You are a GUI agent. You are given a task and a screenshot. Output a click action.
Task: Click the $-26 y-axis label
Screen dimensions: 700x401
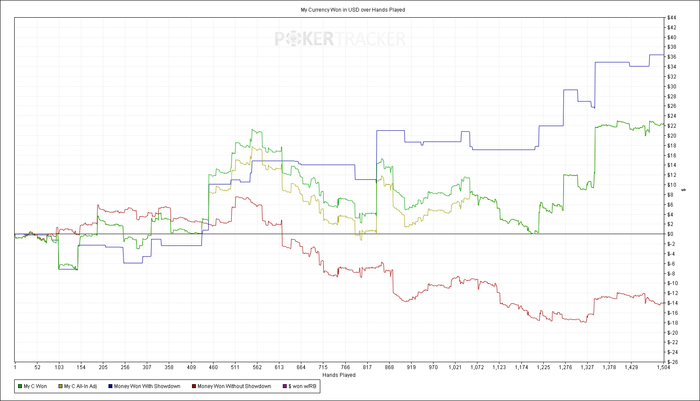pos(672,362)
